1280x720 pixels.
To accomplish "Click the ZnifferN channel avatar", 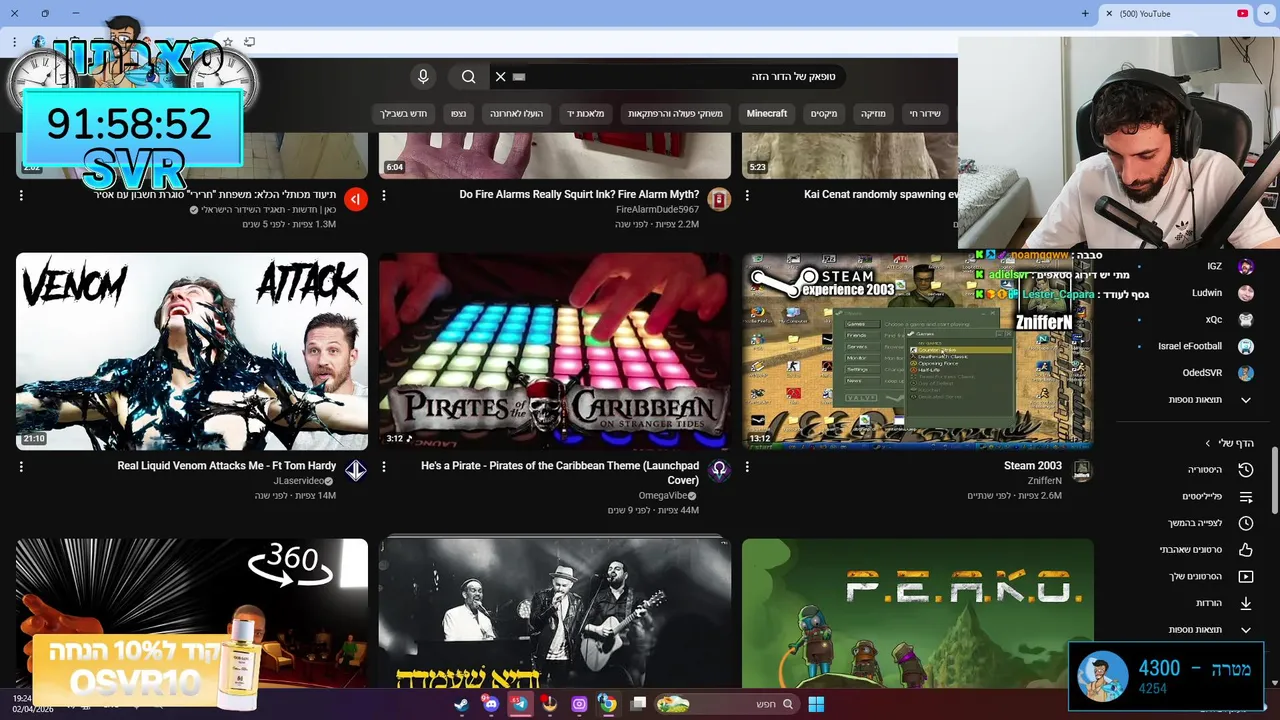I will (x=1081, y=470).
